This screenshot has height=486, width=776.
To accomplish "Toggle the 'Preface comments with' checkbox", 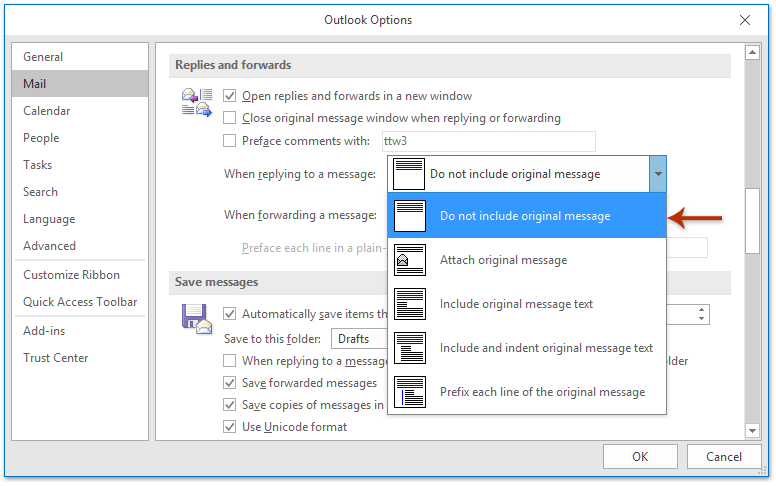I will pos(230,141).
